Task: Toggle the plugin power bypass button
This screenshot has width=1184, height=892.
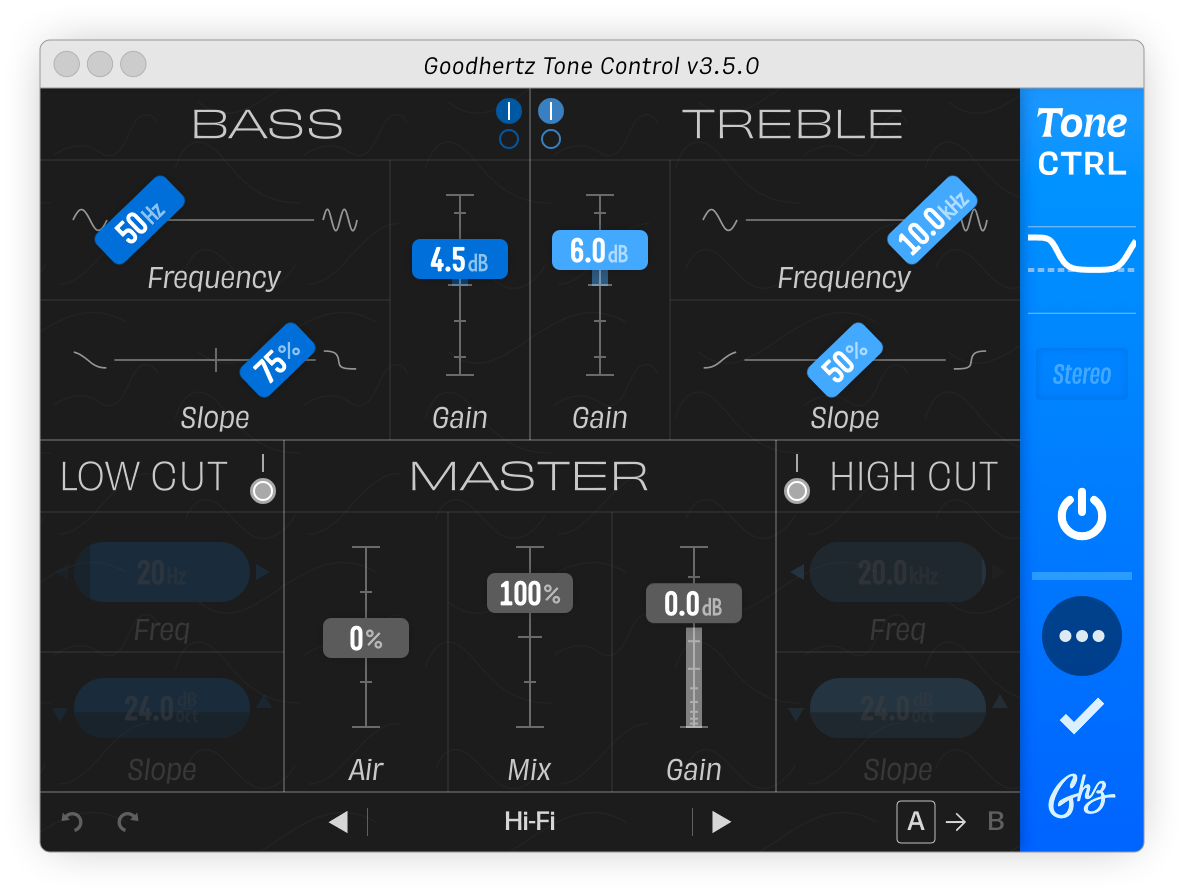Action: 1081,514
